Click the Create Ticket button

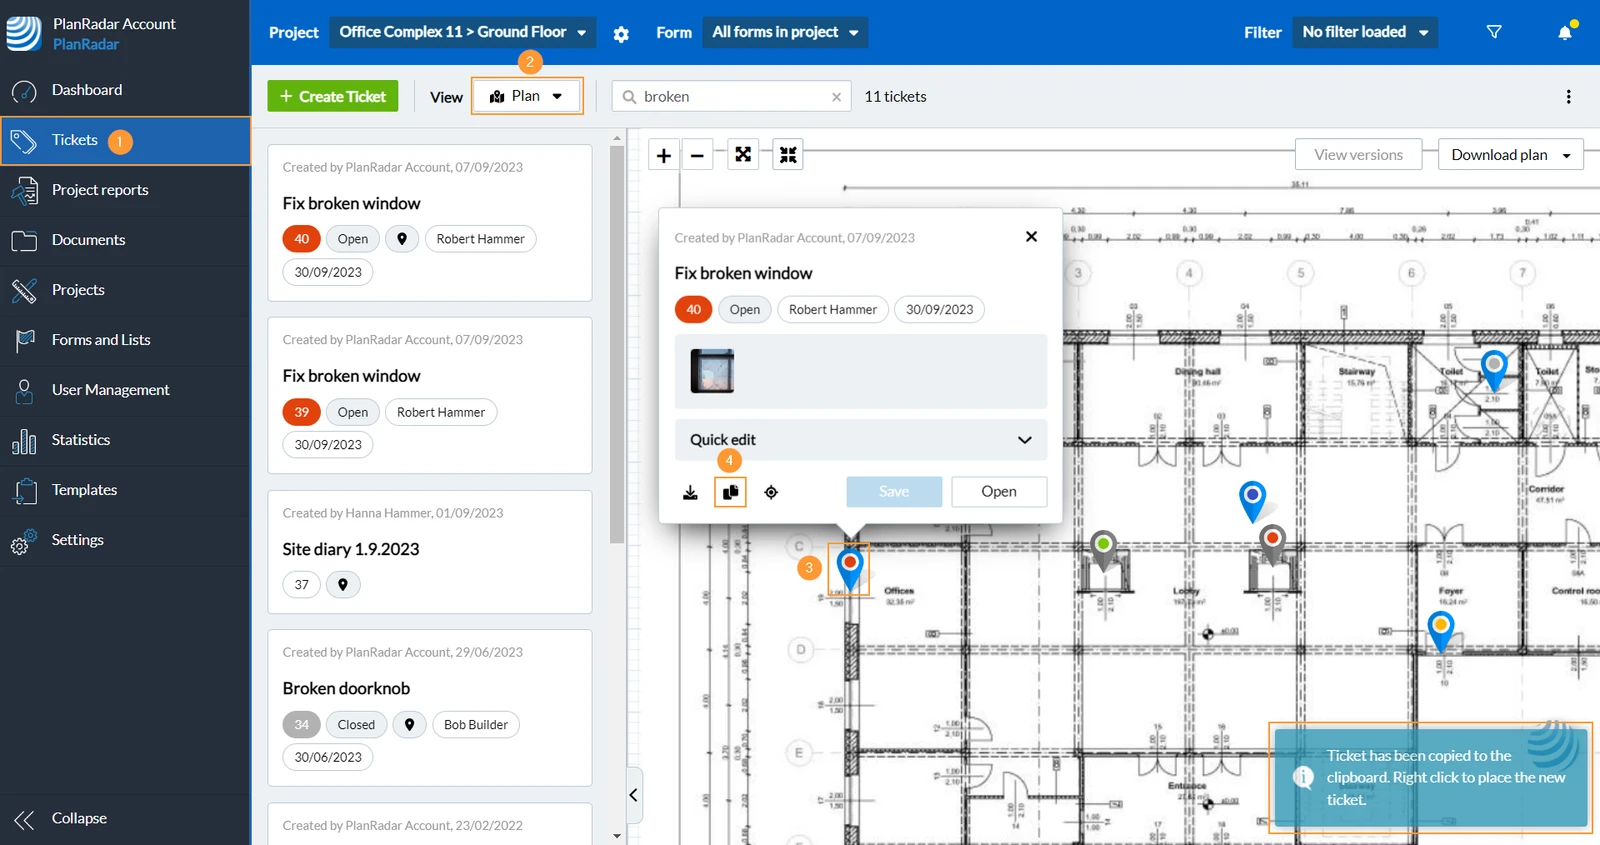tap(333, 96)
